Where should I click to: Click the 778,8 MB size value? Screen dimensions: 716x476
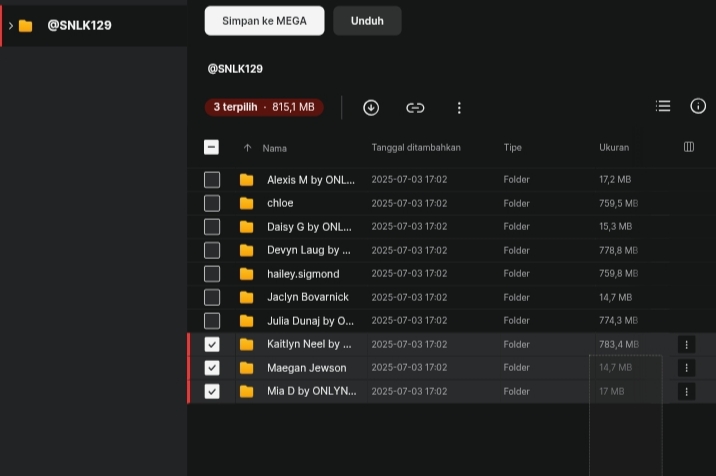coord(618,250)
